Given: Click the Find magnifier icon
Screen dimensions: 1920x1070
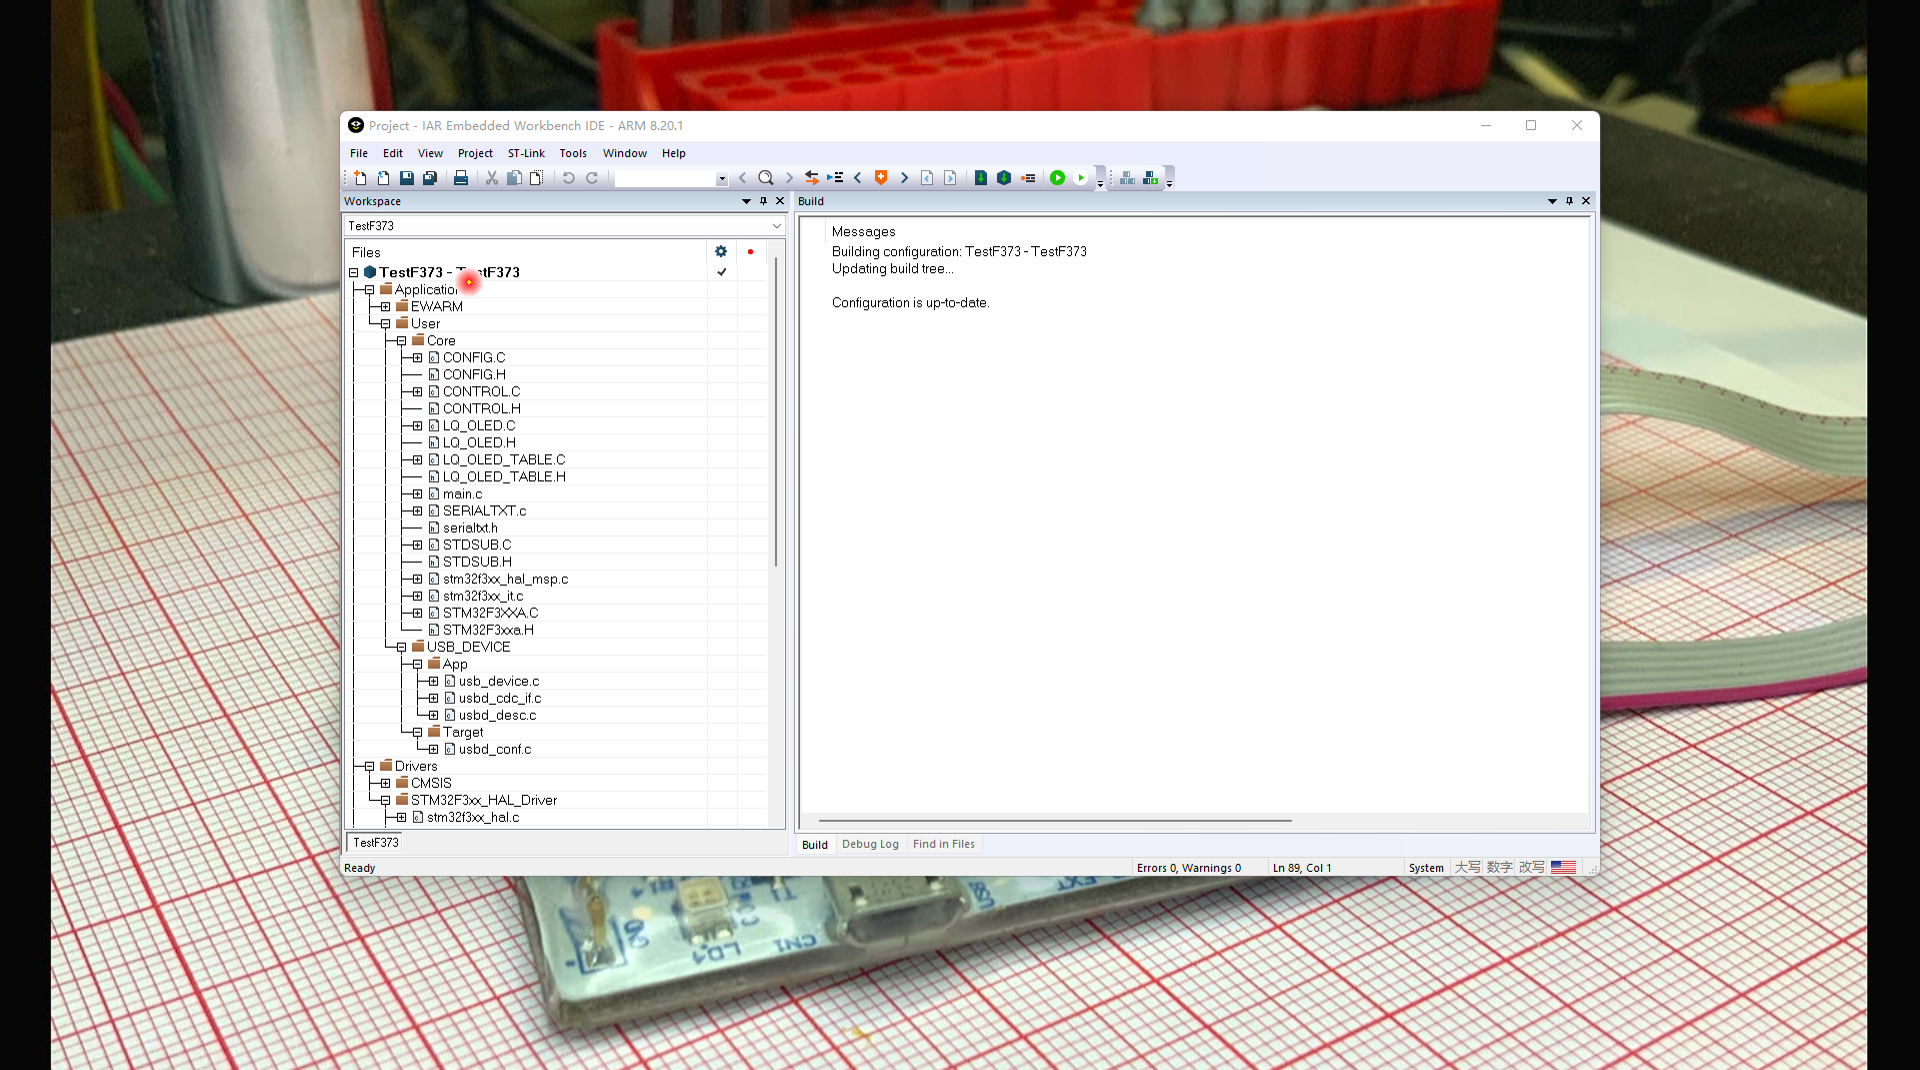Looking at the screenshot, I should click(x=766, y=178).
